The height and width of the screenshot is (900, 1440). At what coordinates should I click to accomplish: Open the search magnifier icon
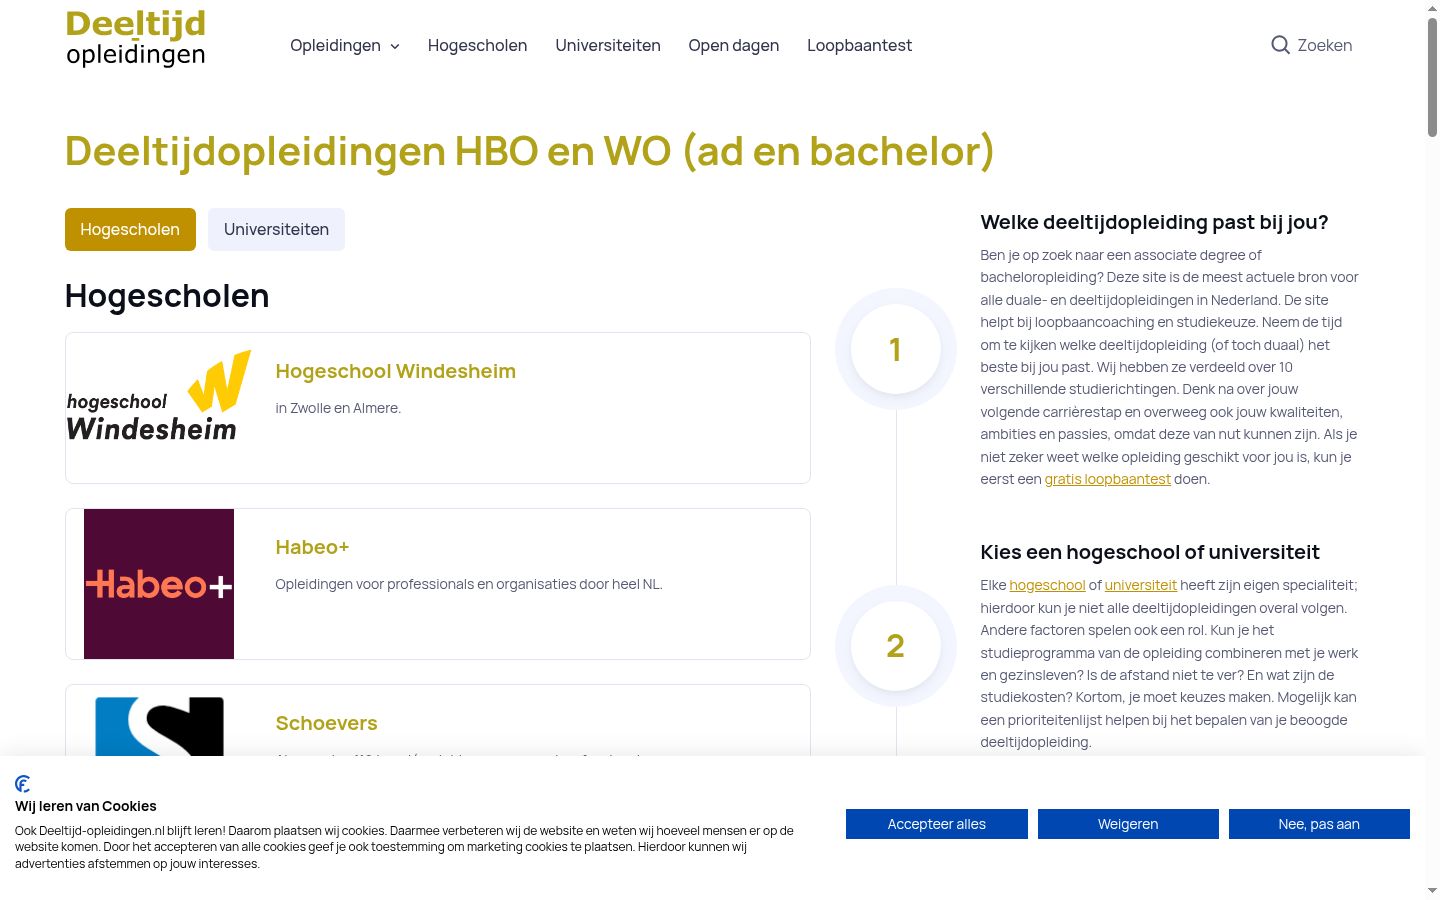pos(1280,45)
